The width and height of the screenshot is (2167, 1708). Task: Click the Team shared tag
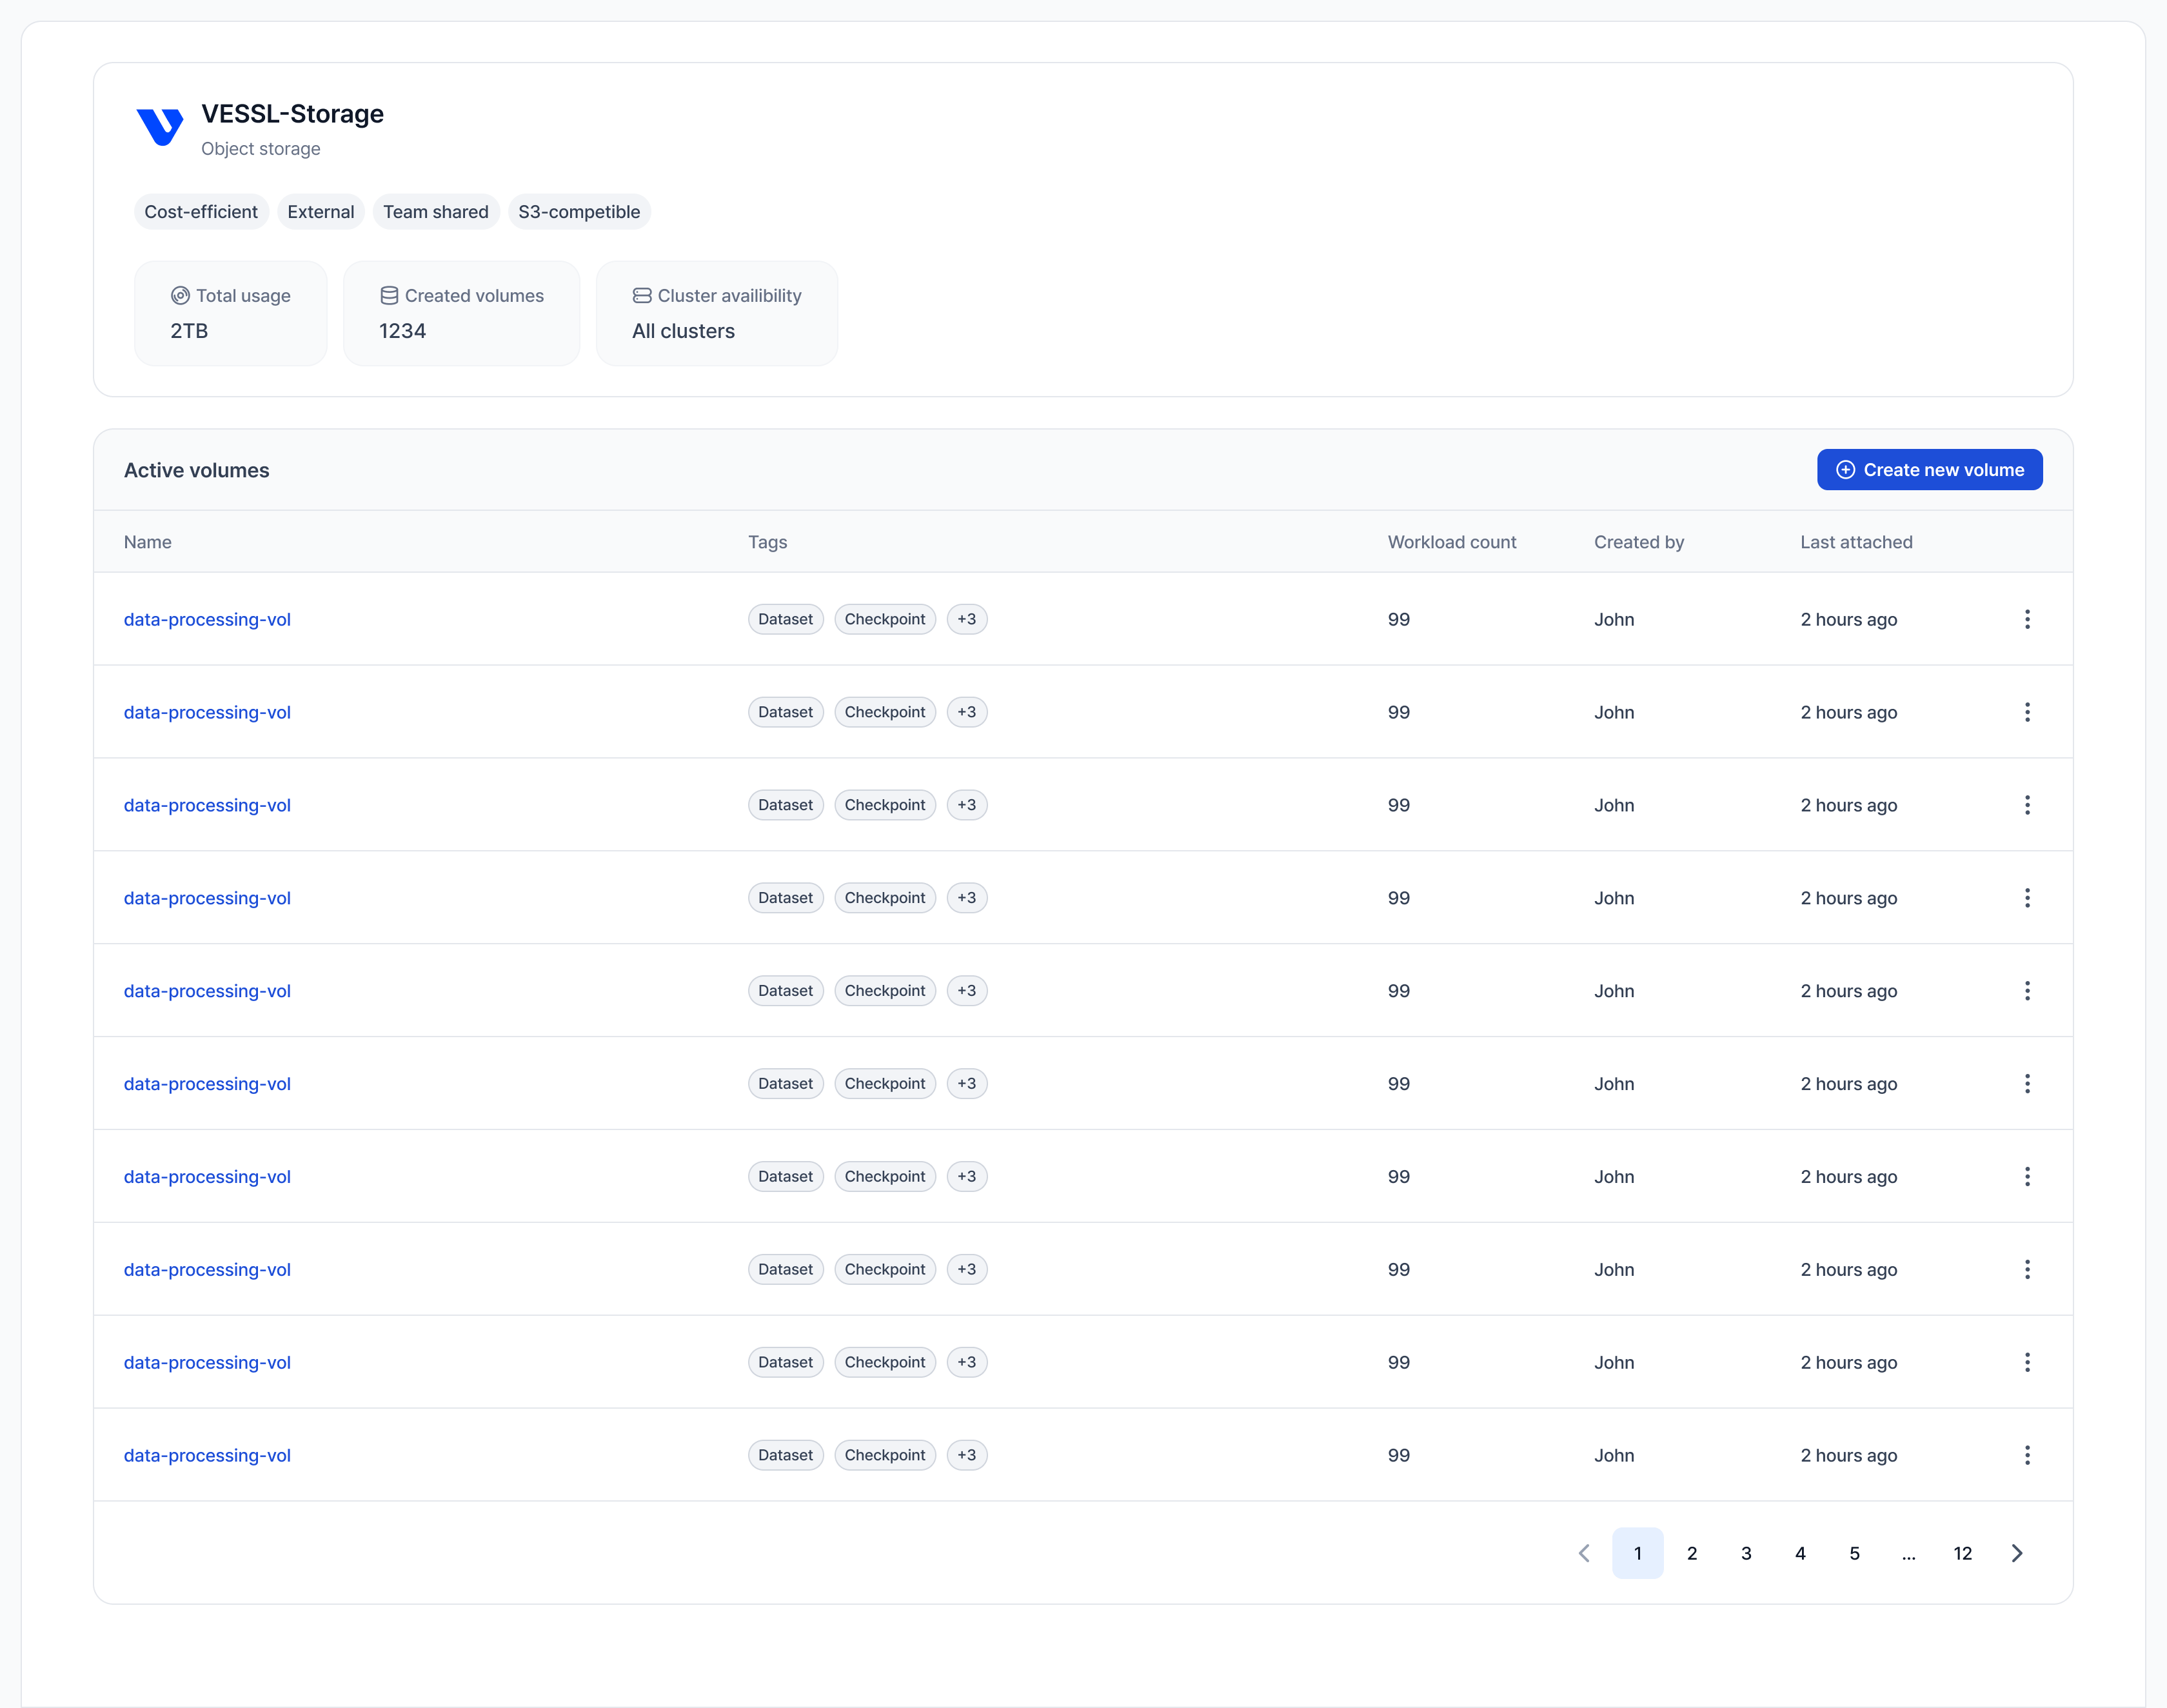[x=436, y=212]
